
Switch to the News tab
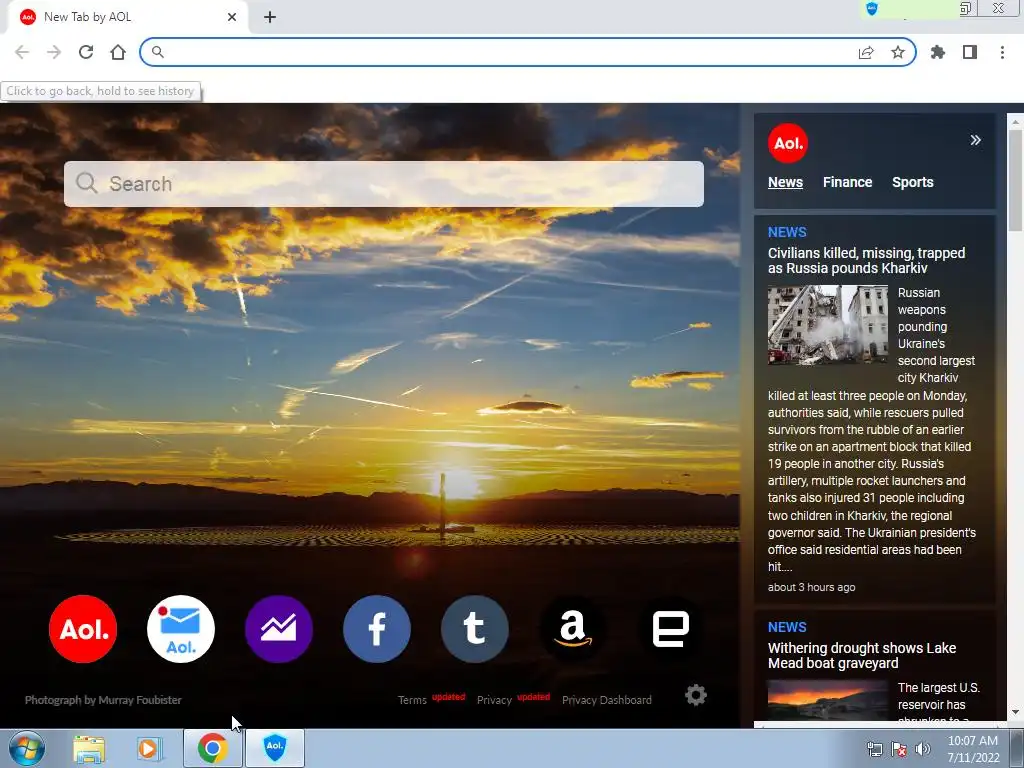[x=785, y=182]
